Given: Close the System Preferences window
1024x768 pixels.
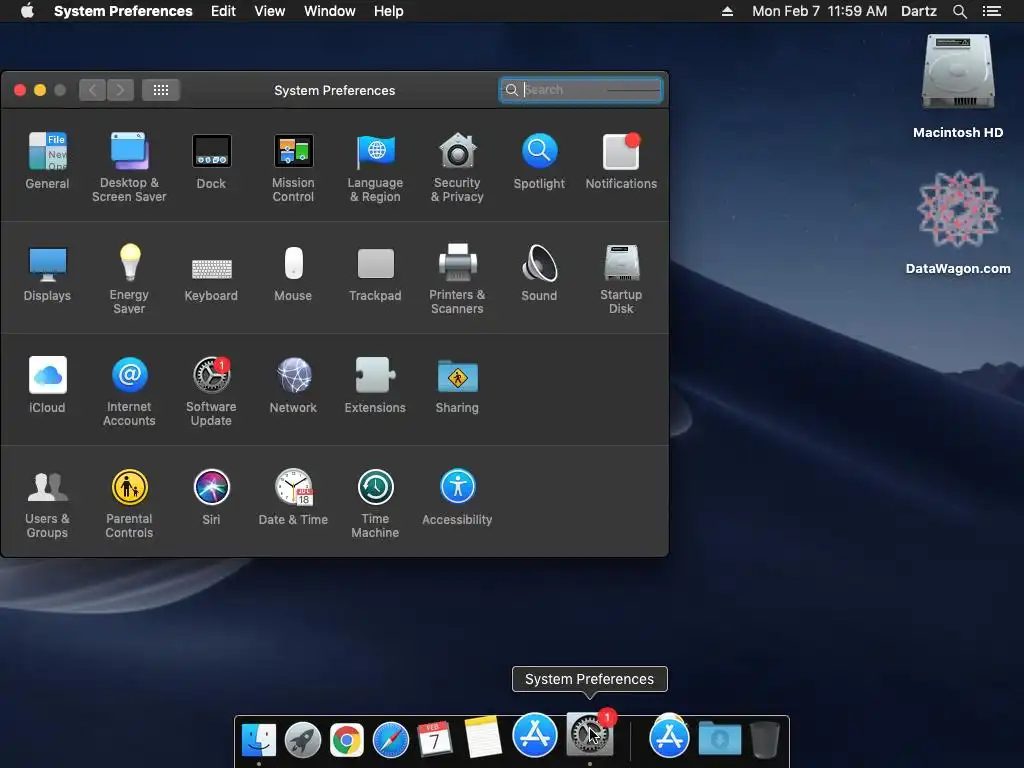Looking at the screenshot, I should (20, 90).
